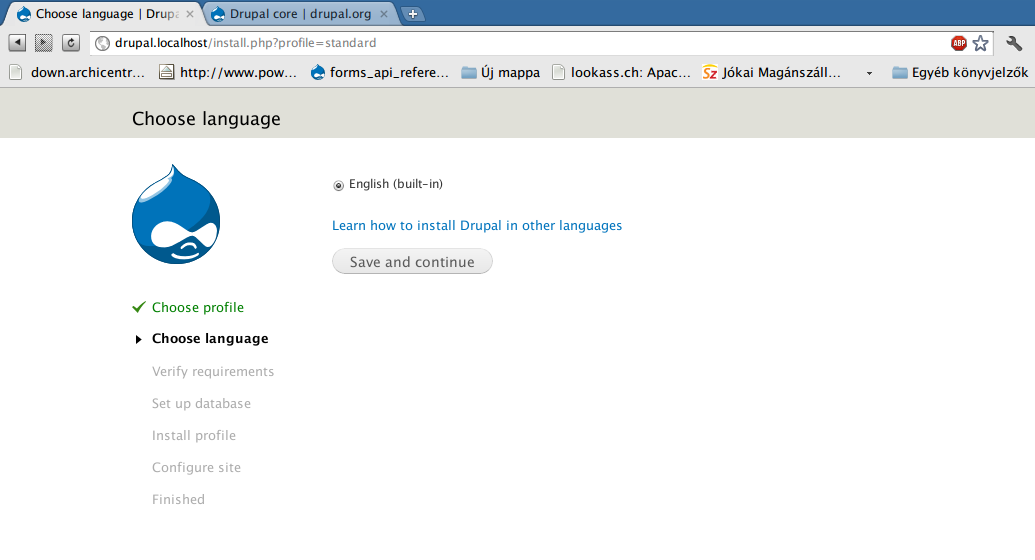Bookmark this page with the star icon
The image size is (1035, 560).
(981, 43)
